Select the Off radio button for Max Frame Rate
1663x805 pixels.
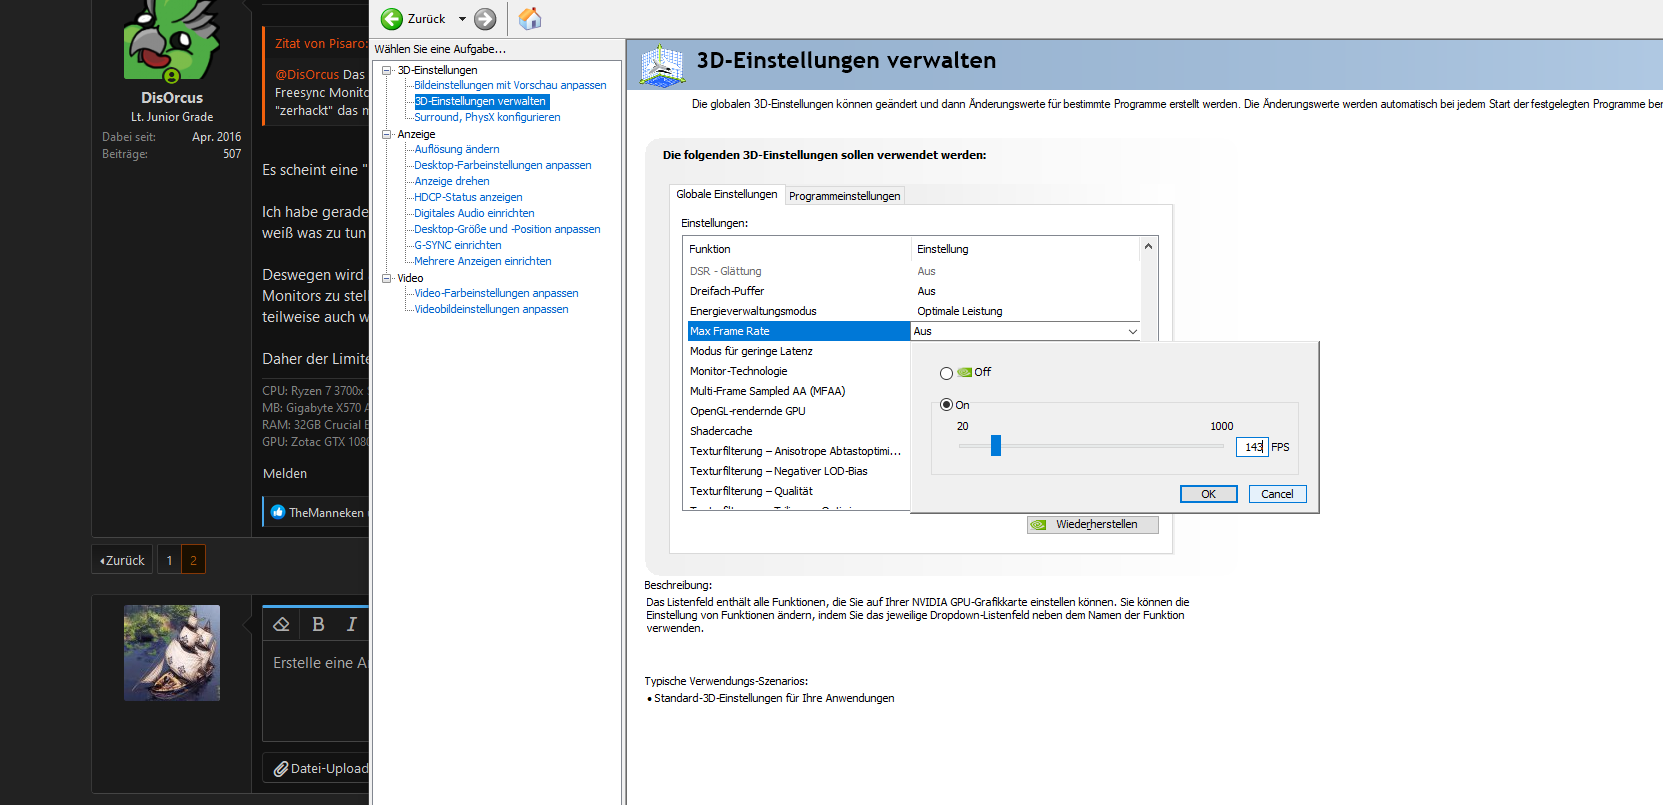946,373
